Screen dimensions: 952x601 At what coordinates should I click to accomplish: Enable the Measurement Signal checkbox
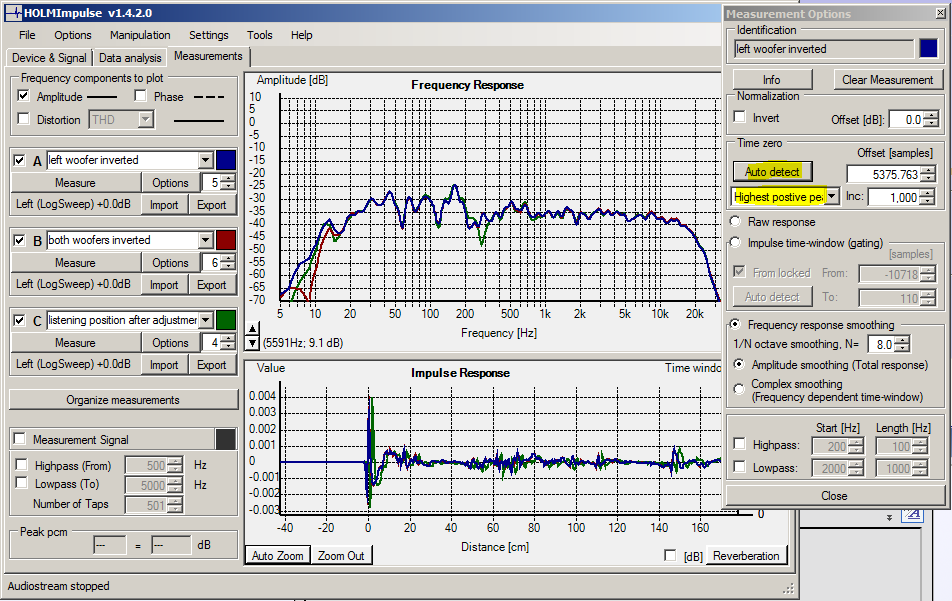19,438
